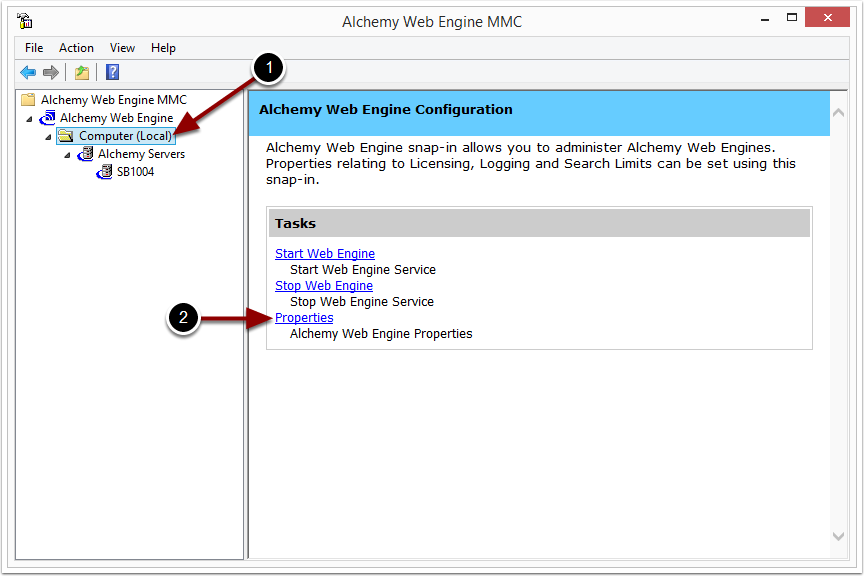Click the Alchemy Web Engine MMC root folder icon
Image resolution: width=864 pixels, height=576 pixels.
(28, 100)
